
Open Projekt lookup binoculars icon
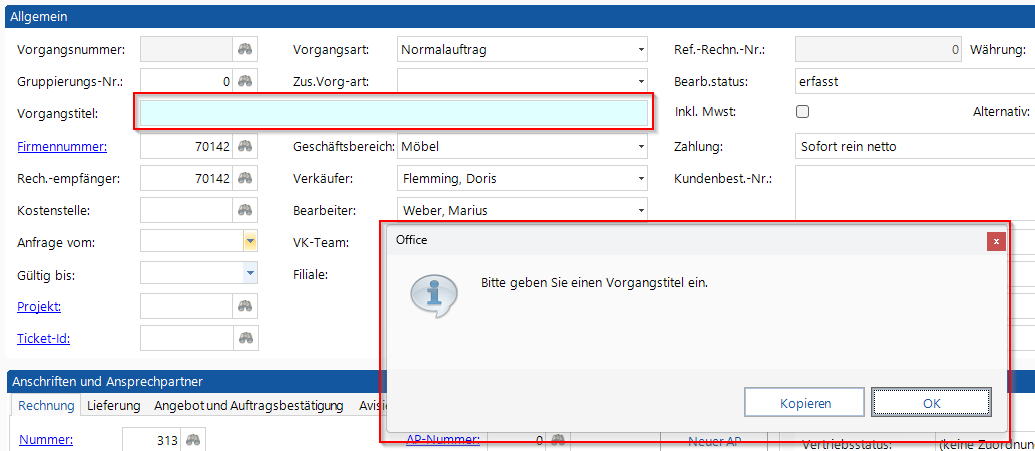[245, 306]
